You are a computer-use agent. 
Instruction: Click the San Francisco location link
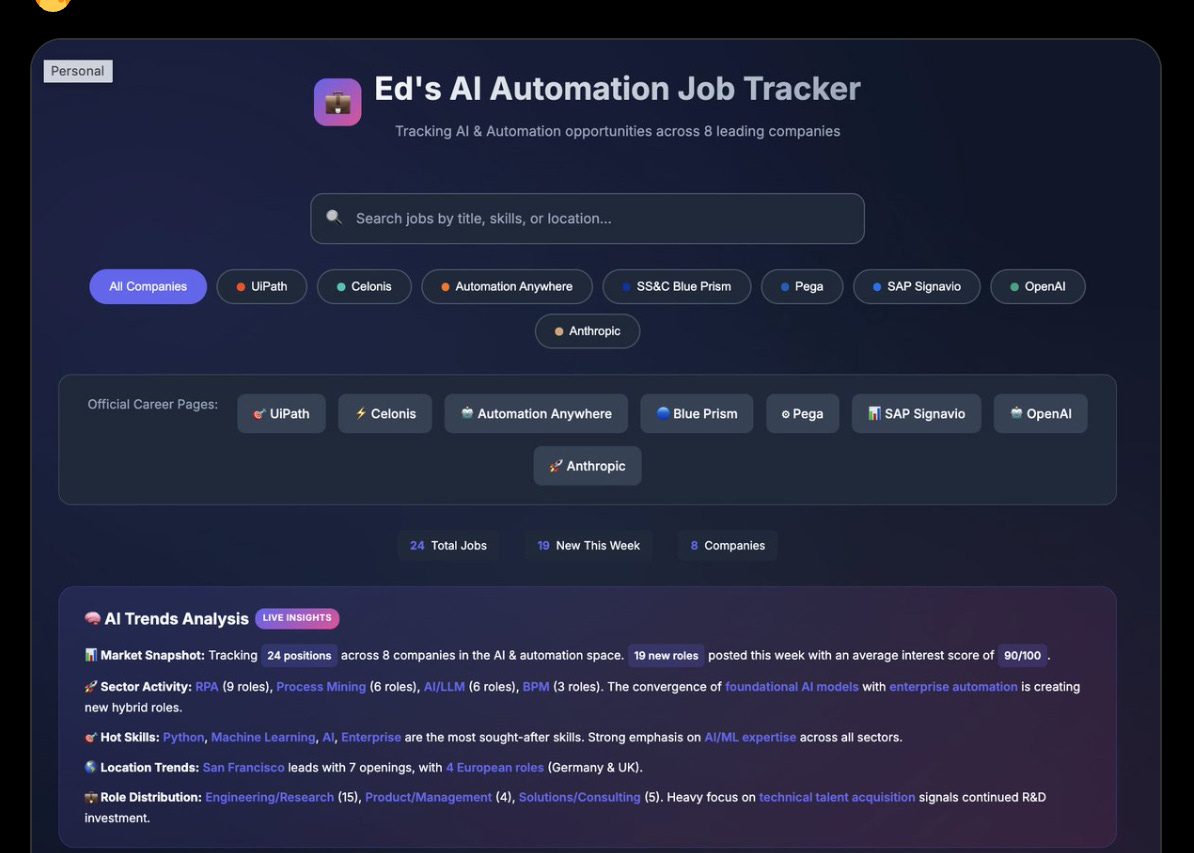point(244,767)
